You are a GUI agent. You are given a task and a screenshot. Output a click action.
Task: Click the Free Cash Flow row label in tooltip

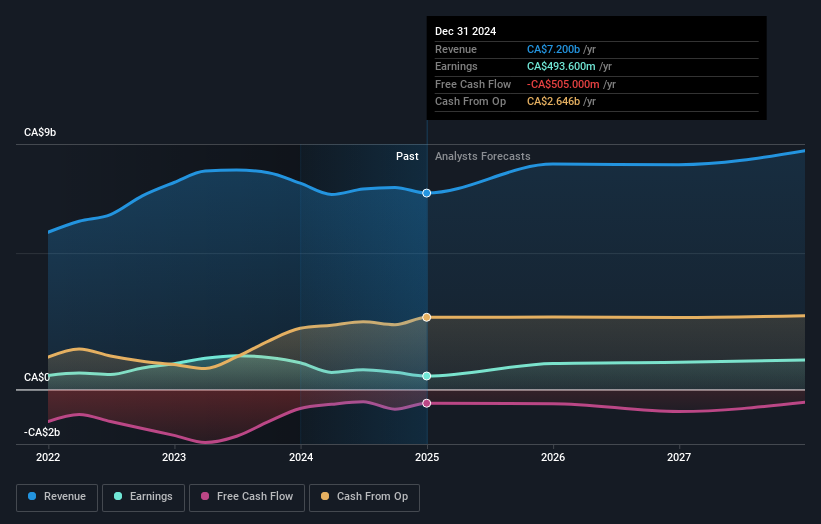(x=473, y=84)
